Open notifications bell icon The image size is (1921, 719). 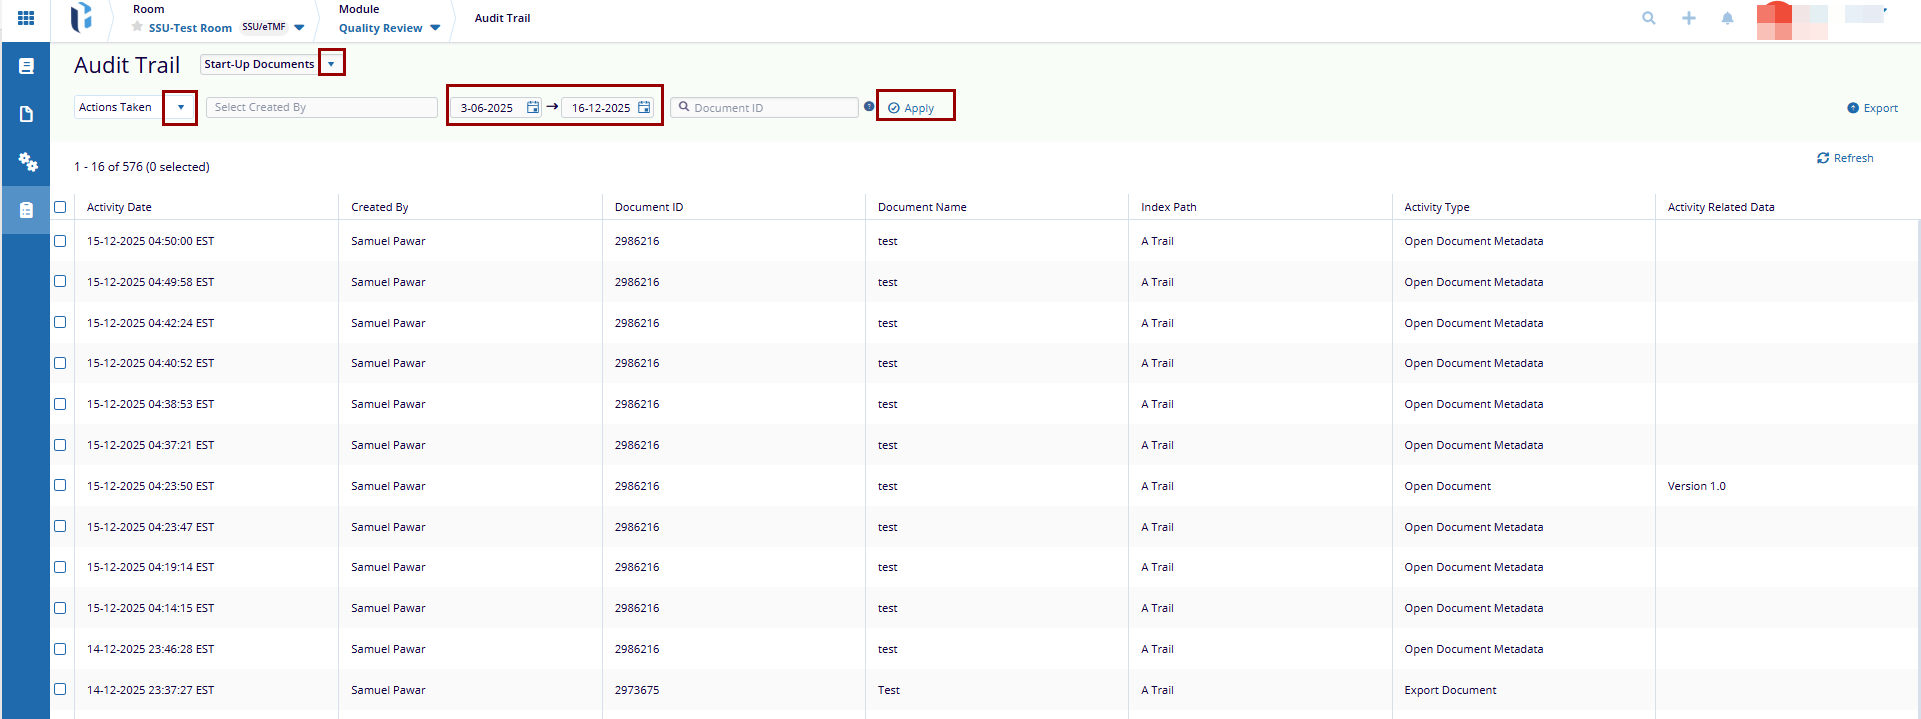(x=1727, y=18)
